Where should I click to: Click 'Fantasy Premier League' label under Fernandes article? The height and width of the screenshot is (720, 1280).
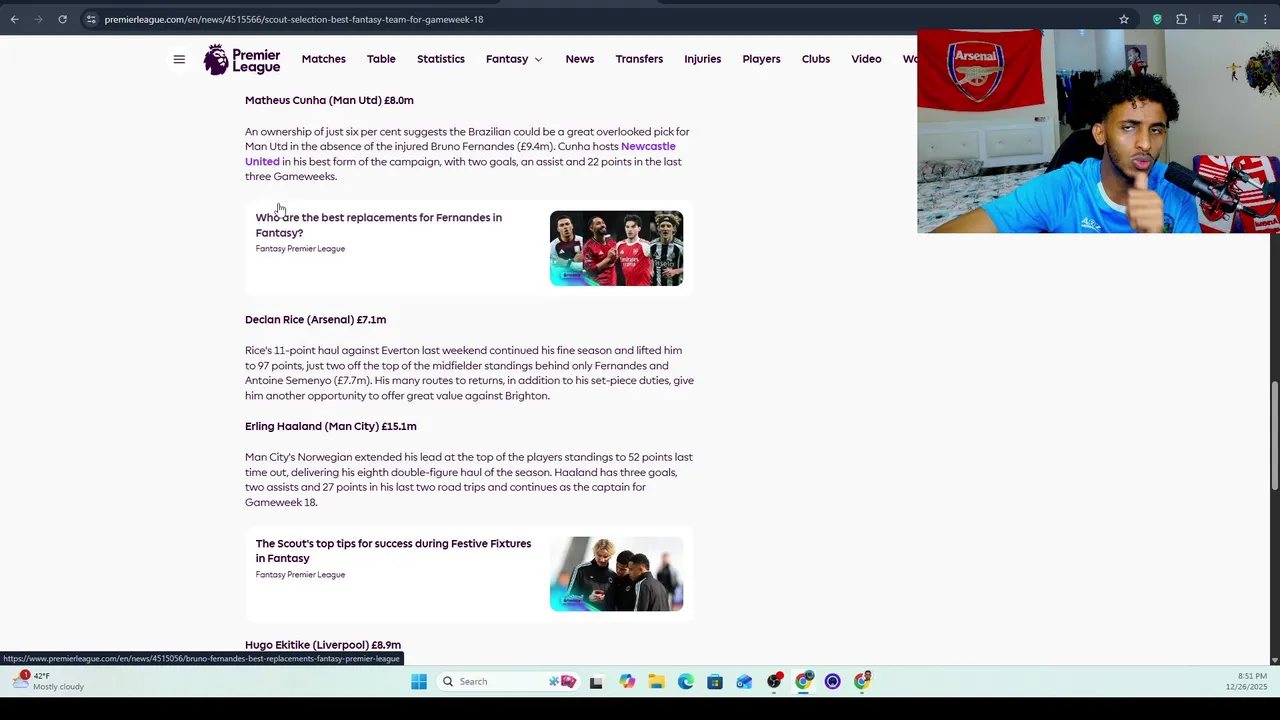click(300, 249)
